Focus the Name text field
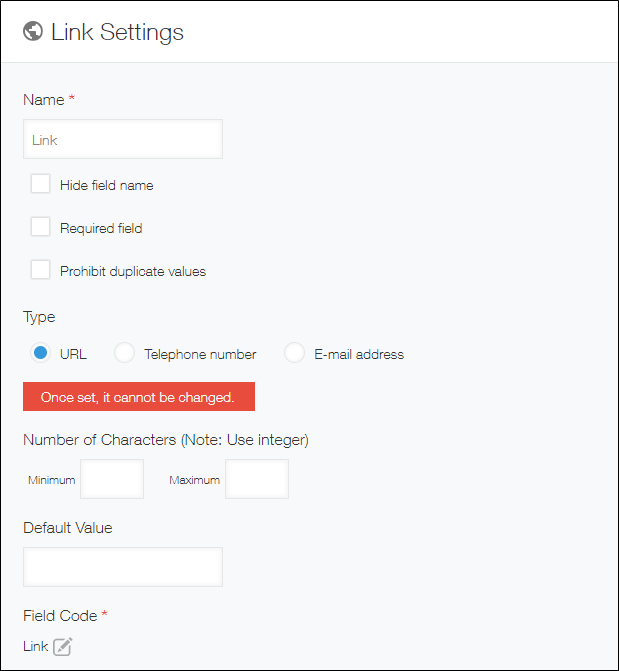 (122, 140)
